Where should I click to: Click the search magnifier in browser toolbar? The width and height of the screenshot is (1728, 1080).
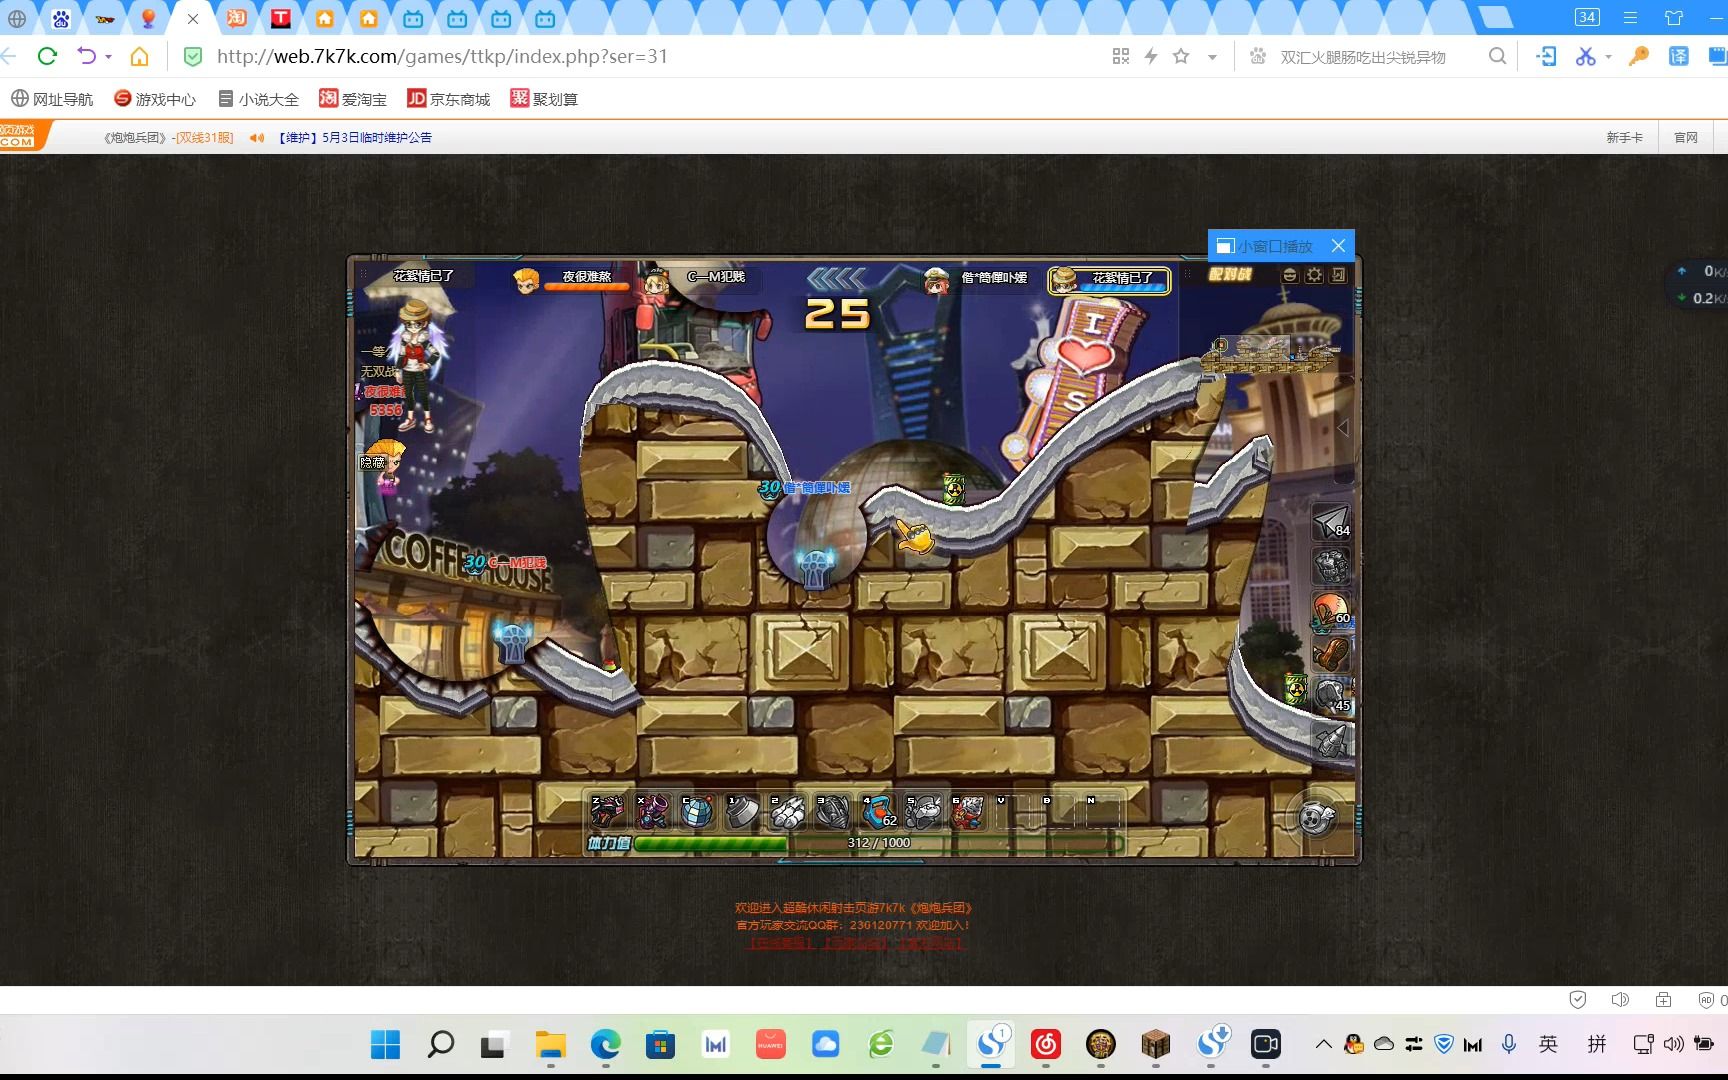coord(1497,56)
